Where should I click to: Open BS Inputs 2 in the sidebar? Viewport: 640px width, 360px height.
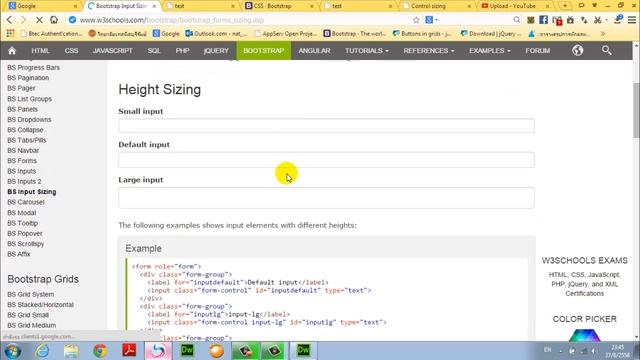tap(24, 181)
